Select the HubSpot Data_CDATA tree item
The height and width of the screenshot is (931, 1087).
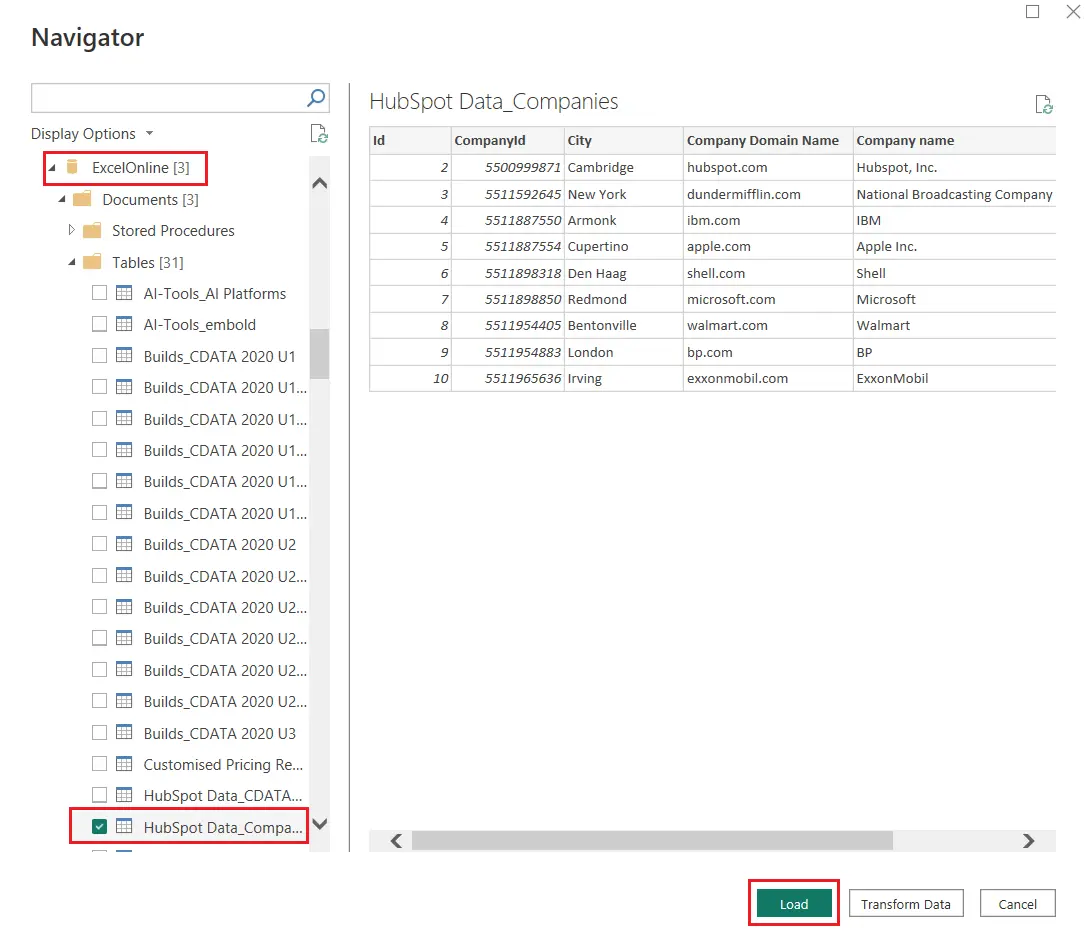tap(222, 795)
